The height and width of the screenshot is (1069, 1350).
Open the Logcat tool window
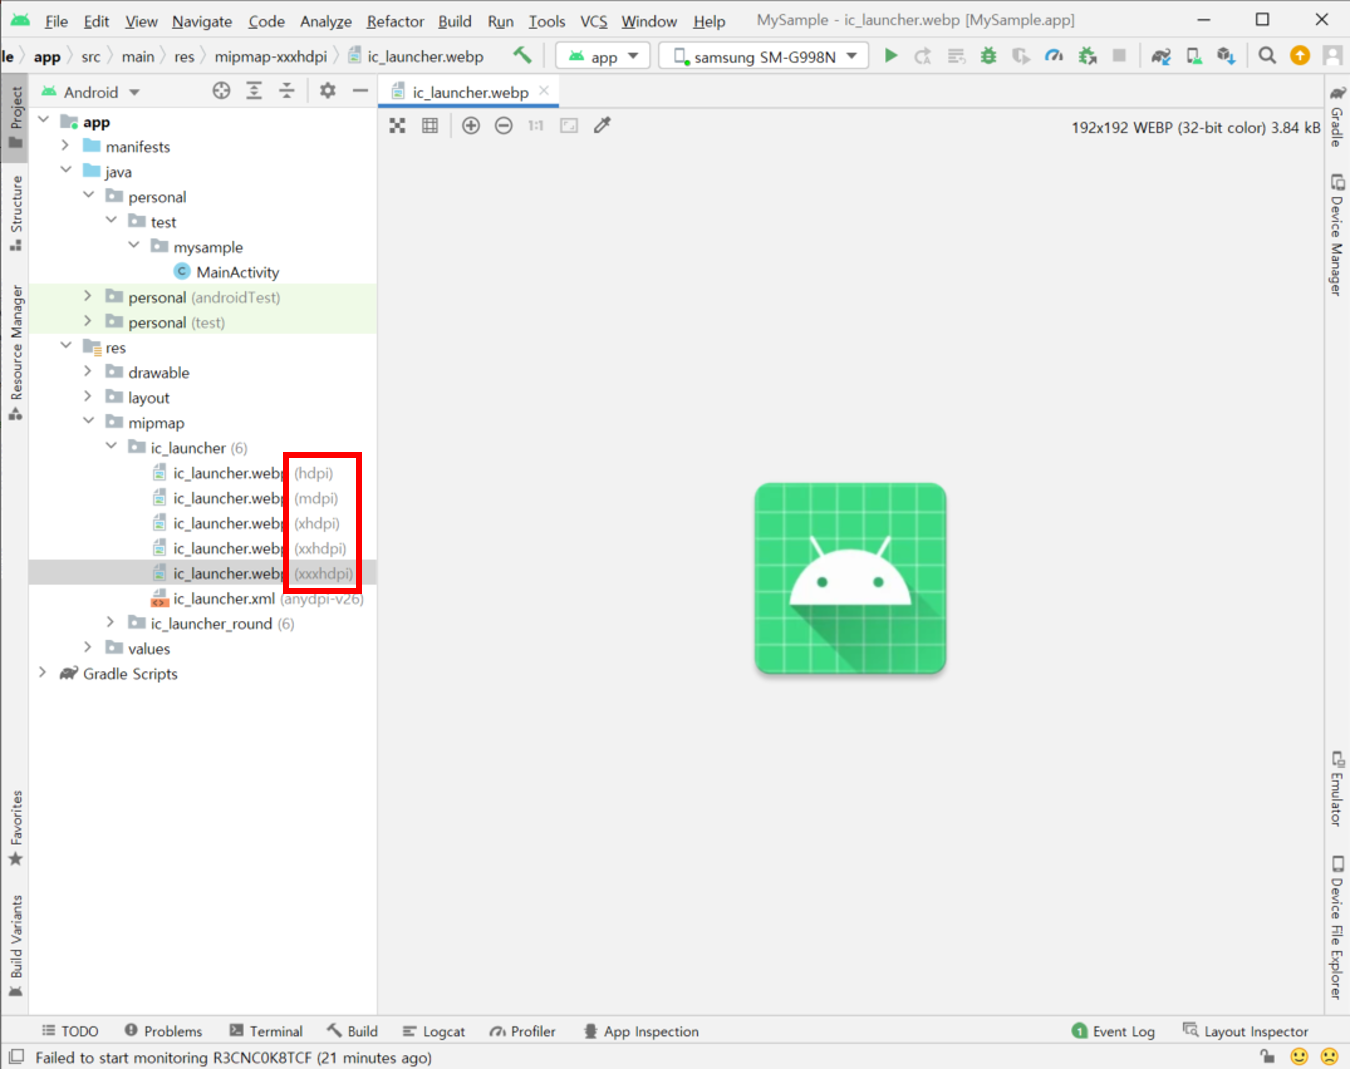coord(434,1031)
